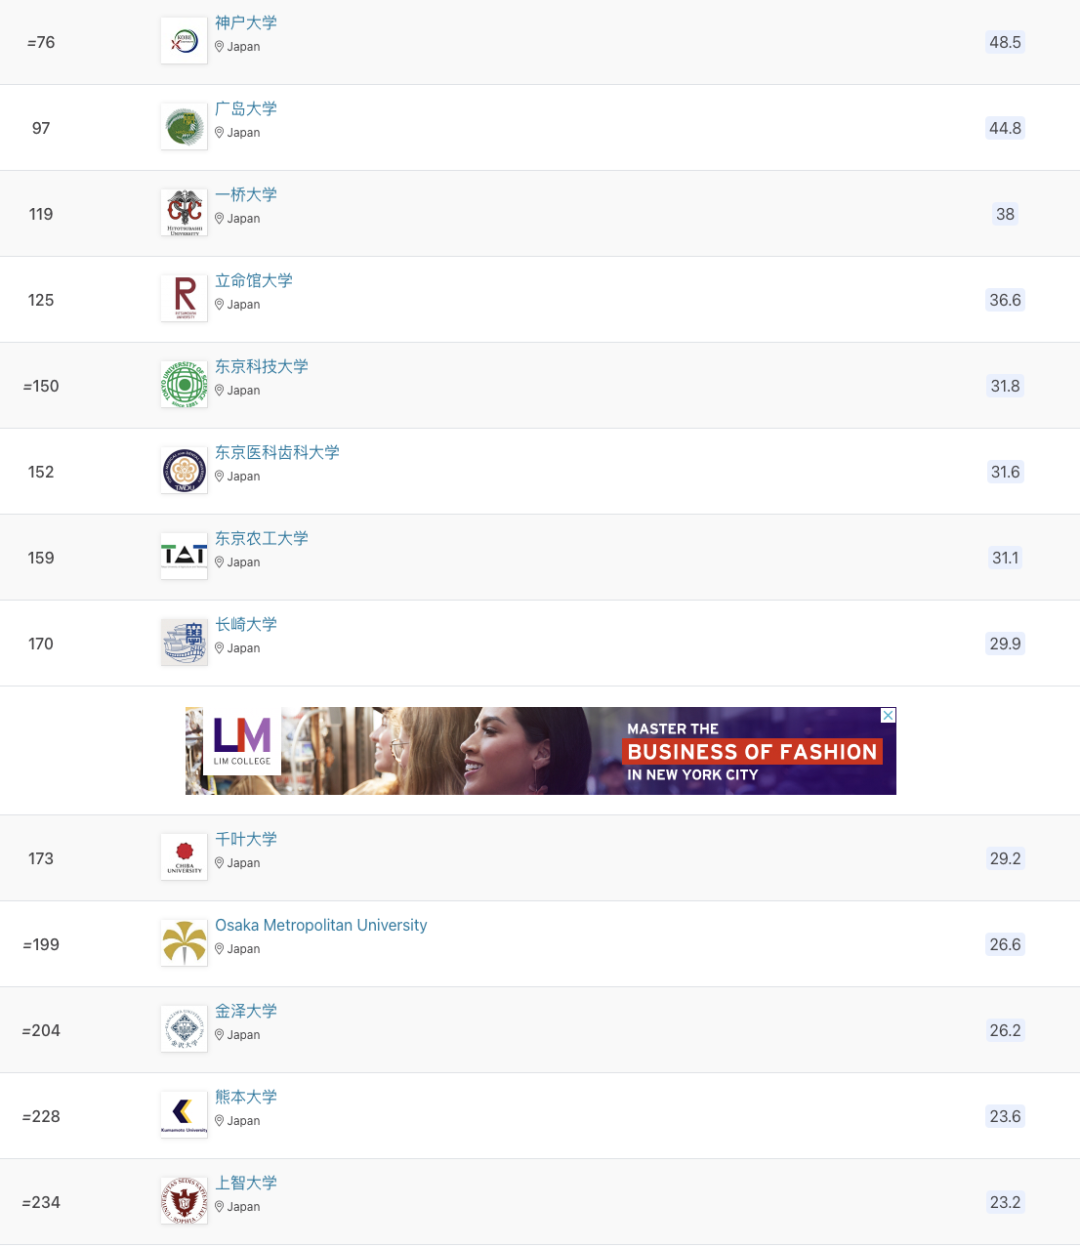Close the LIM College advertisement
This screenshot has width=1080, height=1248.
[888, 715]
